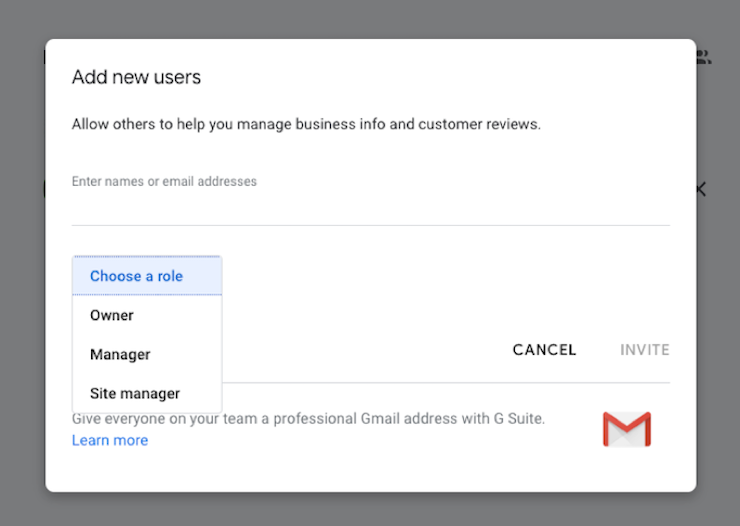The width and height of the screenshot is (740, 526).
Task: Click the Add new users heading
Action: pos(136,77)
